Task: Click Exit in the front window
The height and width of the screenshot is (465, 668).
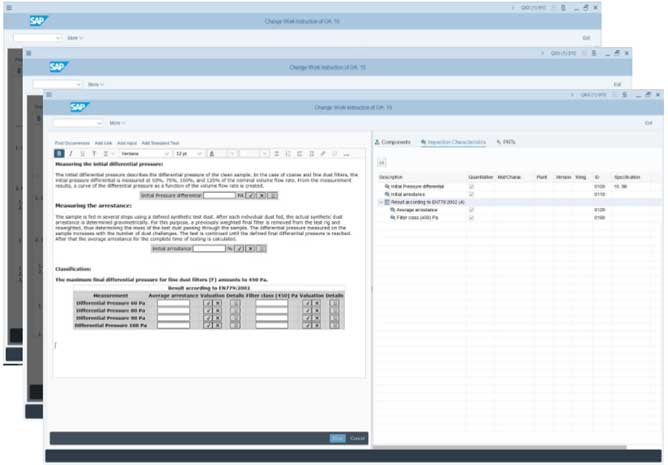Action: [x=648, y=123]
